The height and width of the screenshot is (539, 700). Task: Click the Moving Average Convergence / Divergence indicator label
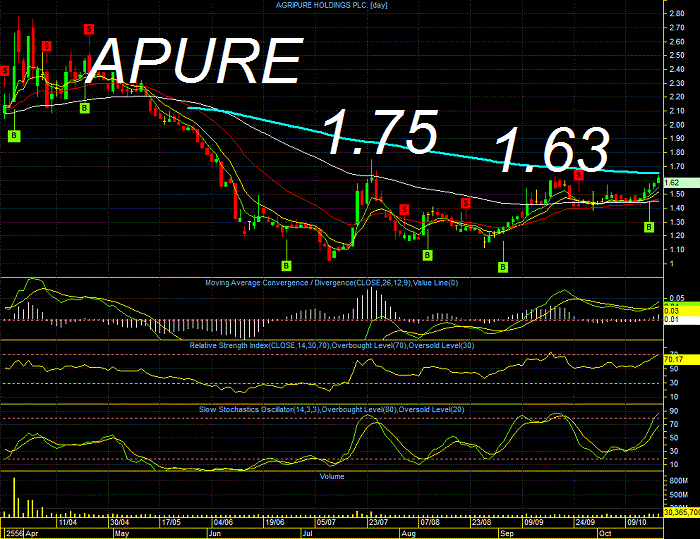click(331, 283)
